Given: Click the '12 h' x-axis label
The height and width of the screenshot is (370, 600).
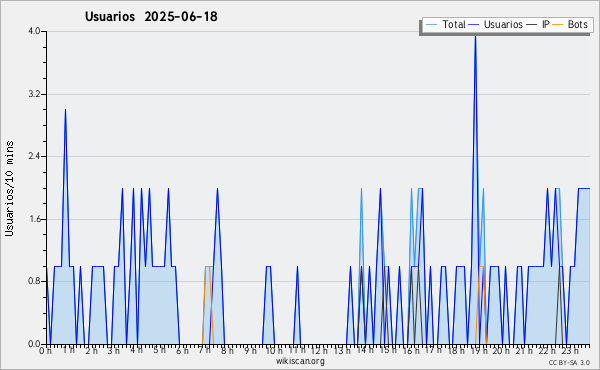Looking at the screenshot, I should pos(319,351).
